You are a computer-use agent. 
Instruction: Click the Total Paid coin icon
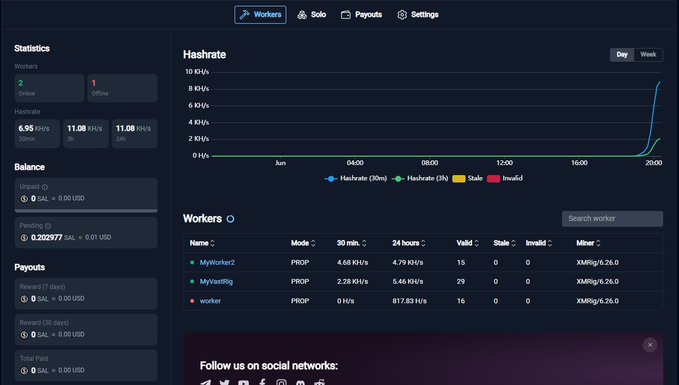(x=24, y=371)
